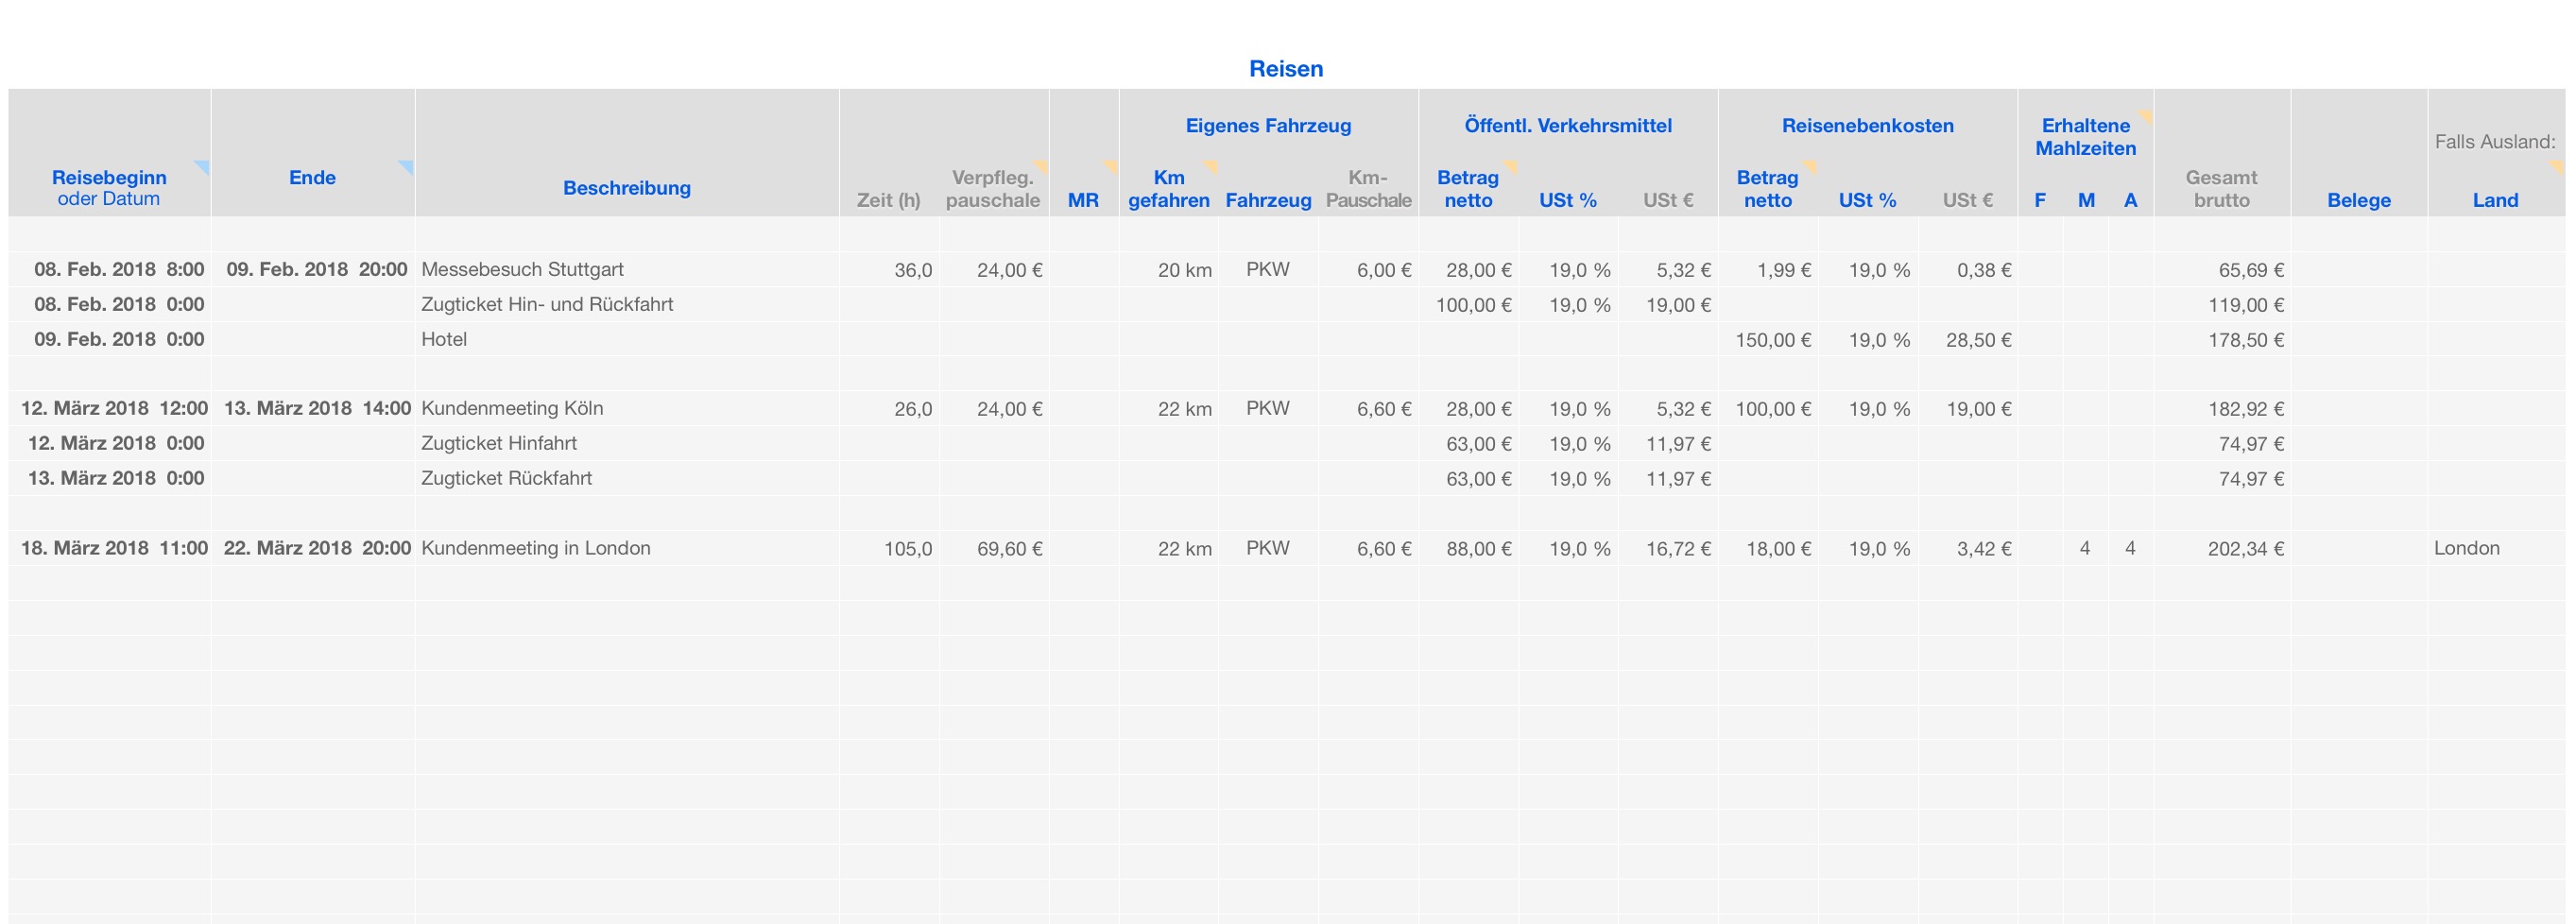Click the Hotel description cell
This screenshot has height=924, width=2576.
point(444,340)
